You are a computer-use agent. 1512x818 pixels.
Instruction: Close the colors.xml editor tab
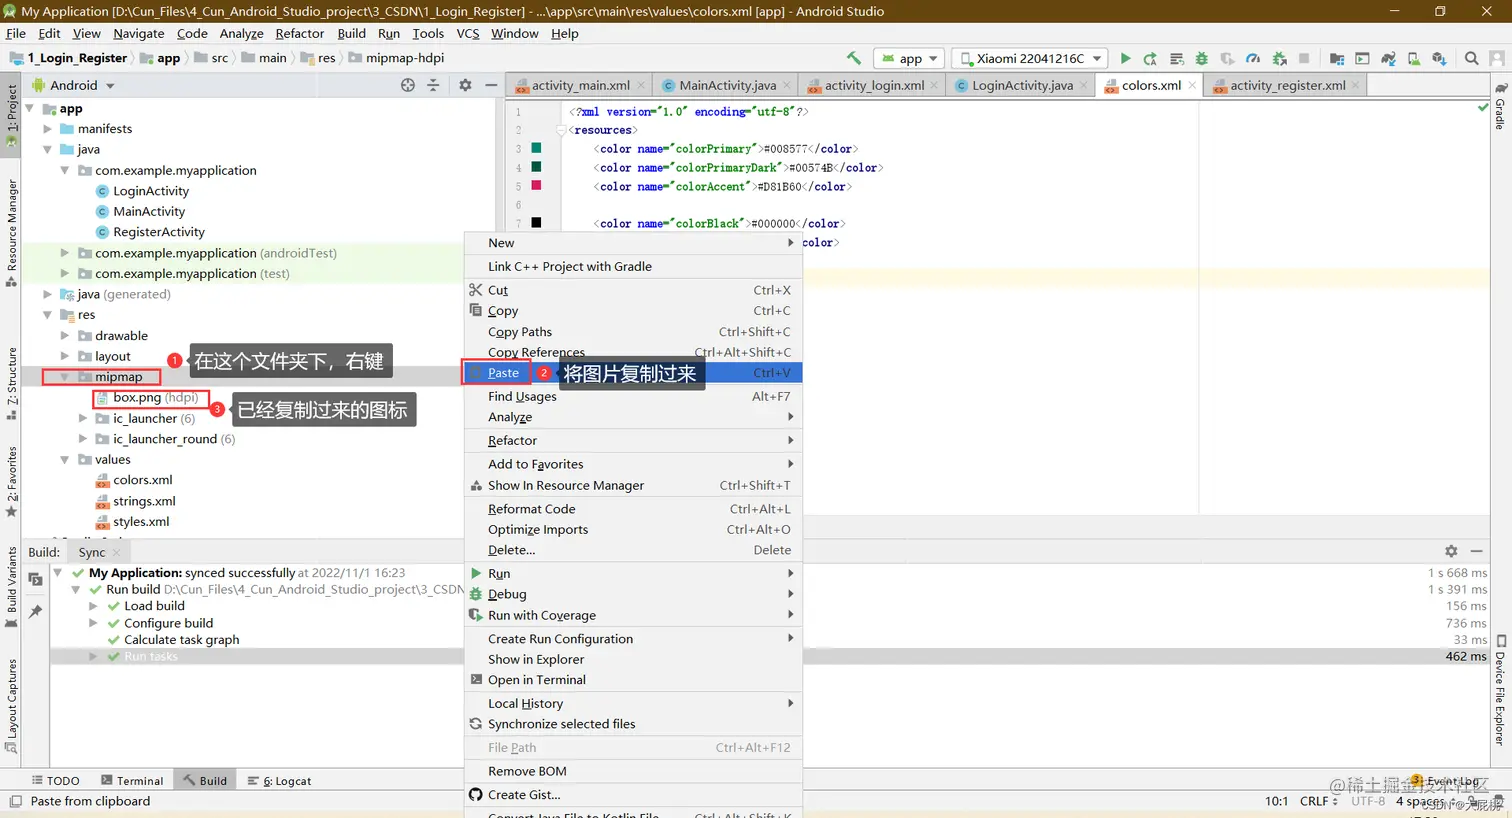pos(1192,85)
